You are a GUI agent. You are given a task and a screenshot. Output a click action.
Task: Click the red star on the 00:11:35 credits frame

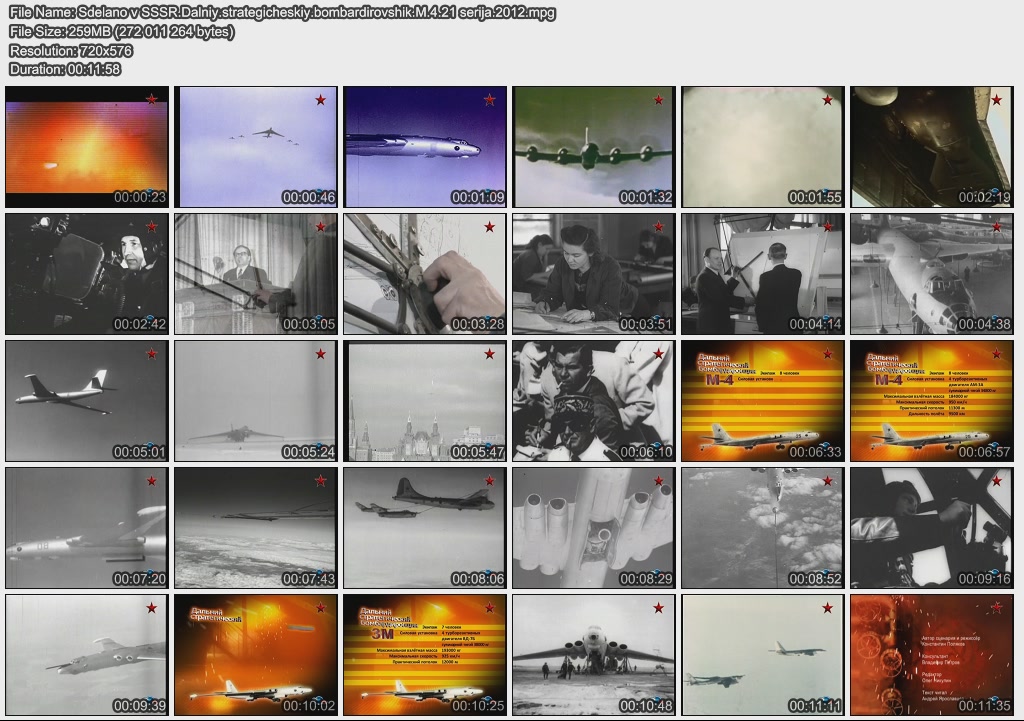(x=996, y=608)
